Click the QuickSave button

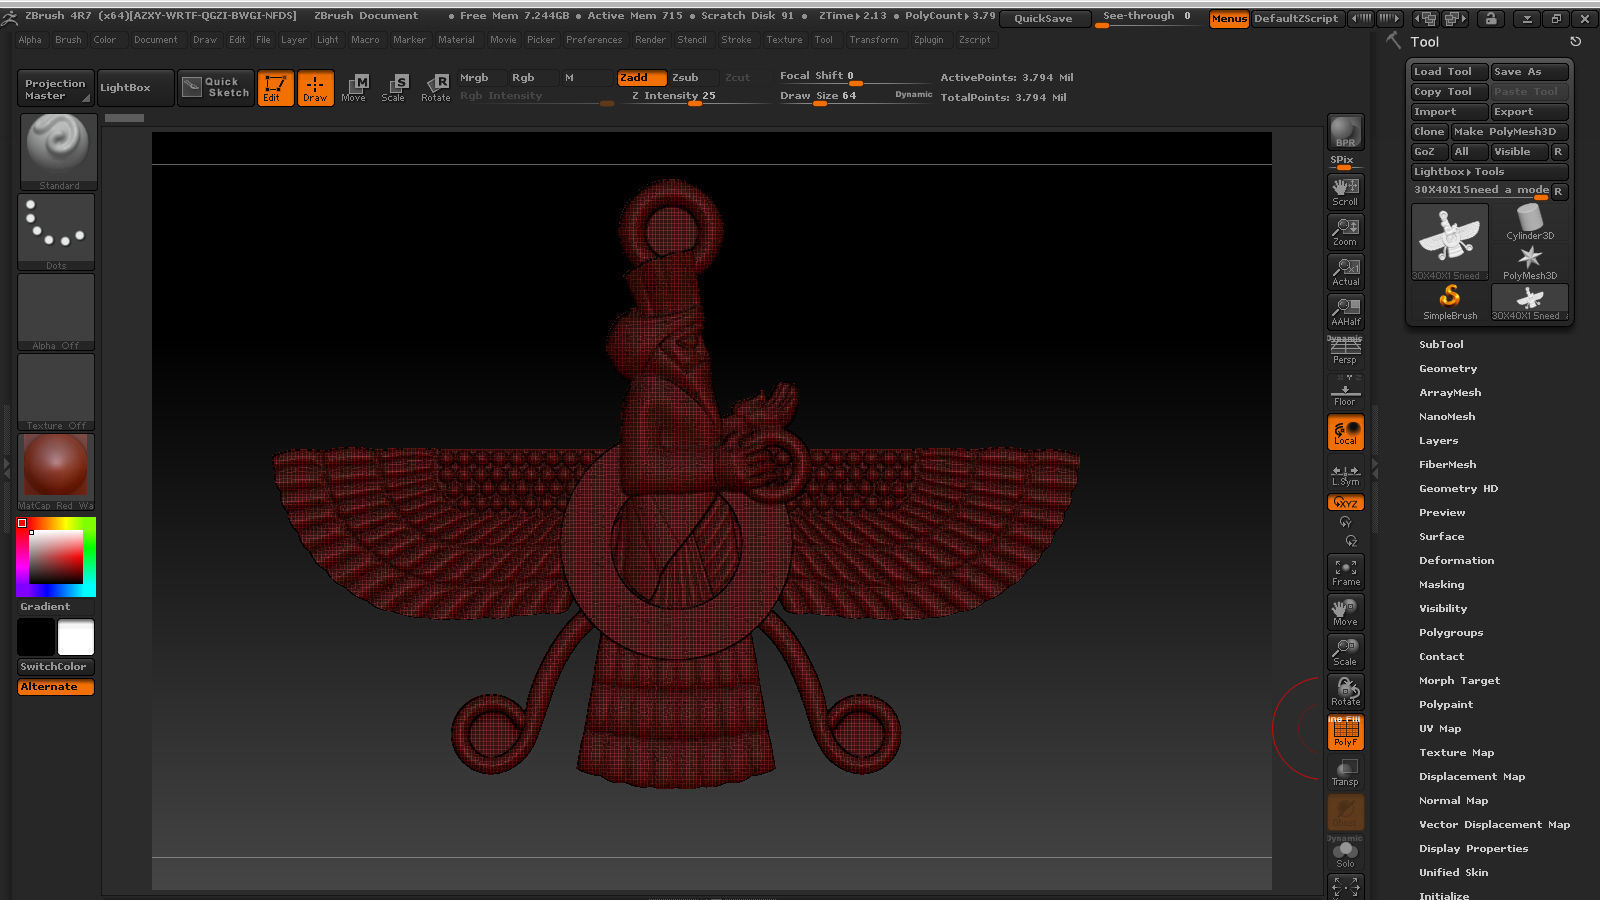tap(1043, 18)
